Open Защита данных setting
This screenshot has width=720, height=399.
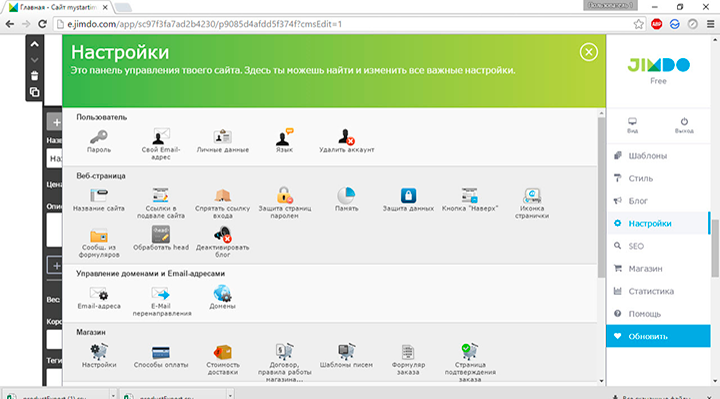(408, 199)
